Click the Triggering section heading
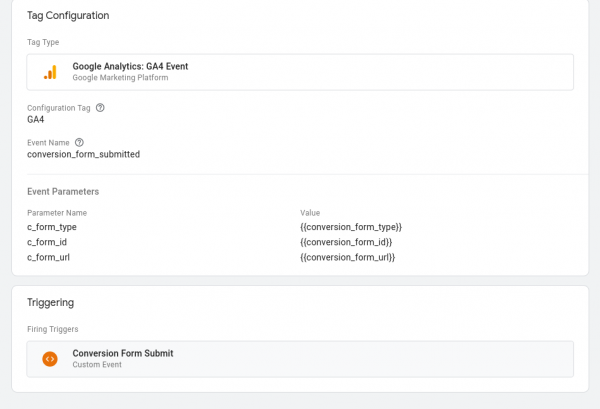600x409 pixels. 51,302
